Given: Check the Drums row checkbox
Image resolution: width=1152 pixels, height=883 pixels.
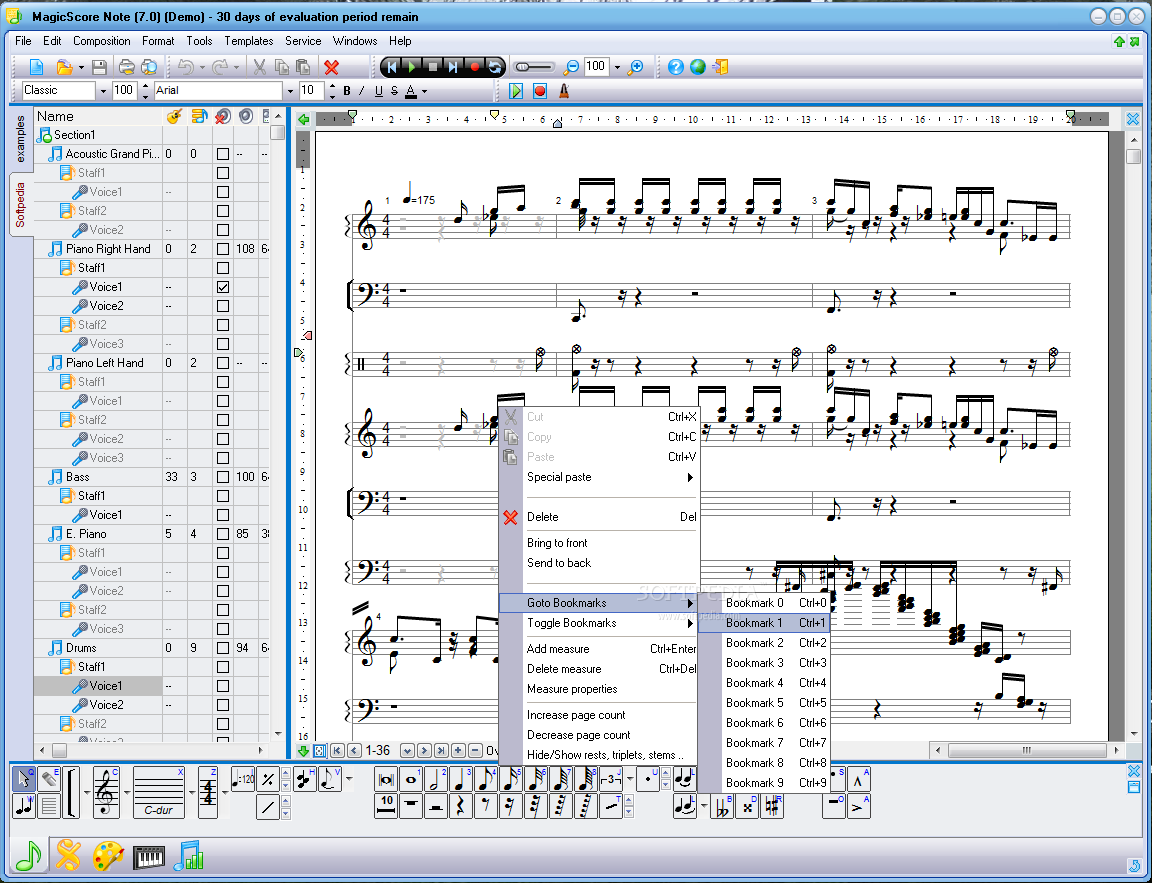Looking at the screenshot, I should click(223, 648).
